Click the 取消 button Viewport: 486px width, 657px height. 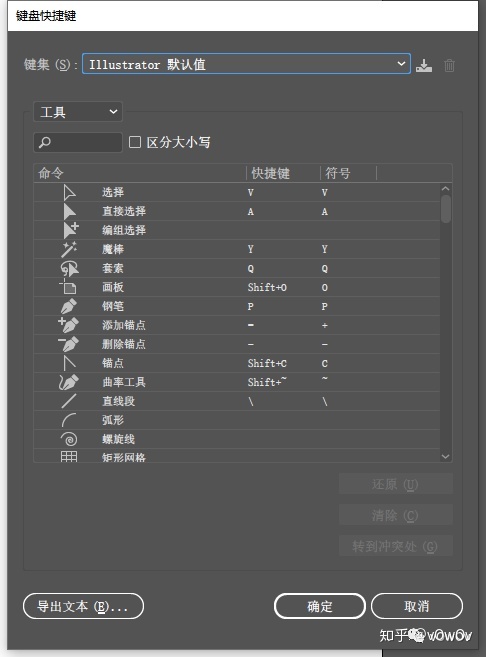pos(417,606)
